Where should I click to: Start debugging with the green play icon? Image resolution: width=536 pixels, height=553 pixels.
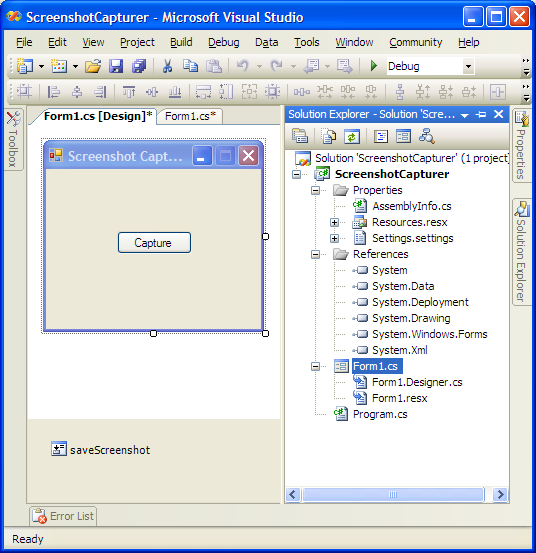tap(373, 66)
